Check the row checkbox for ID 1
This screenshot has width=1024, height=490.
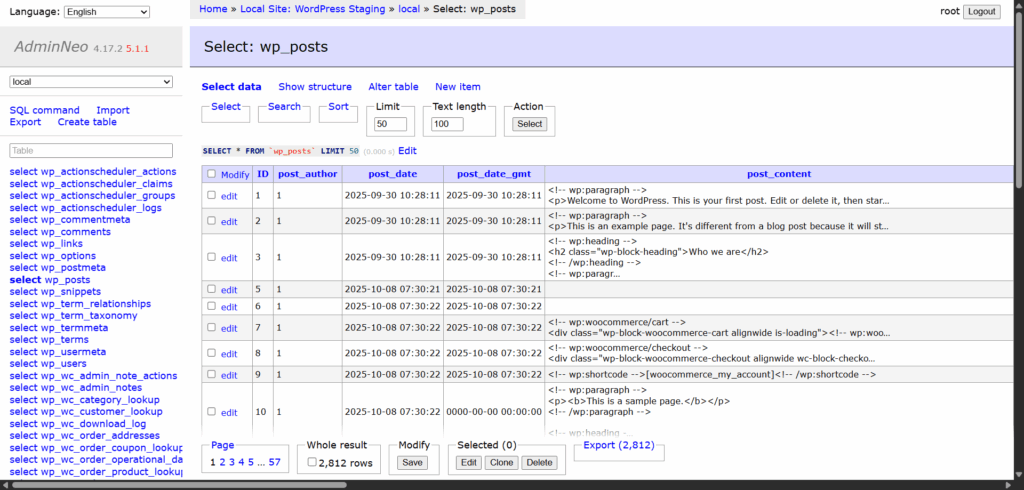[x=211, y=196]
